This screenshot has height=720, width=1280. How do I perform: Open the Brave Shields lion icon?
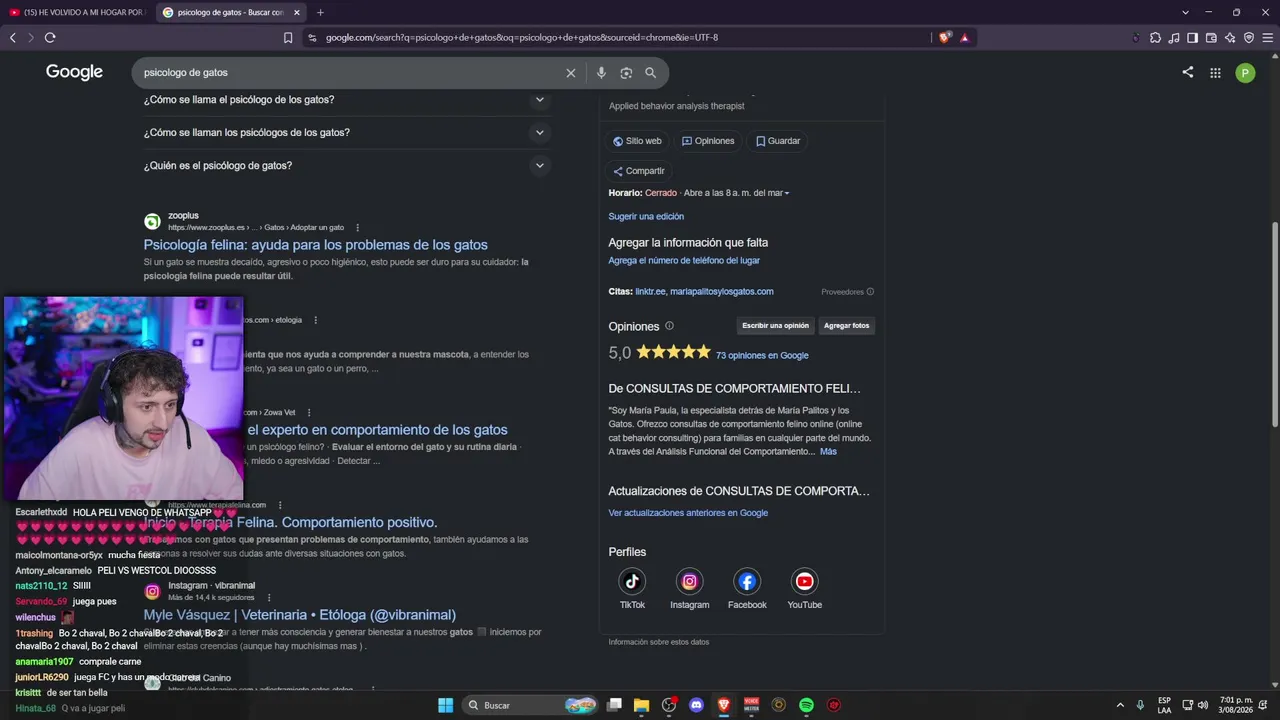pos(945,38)
